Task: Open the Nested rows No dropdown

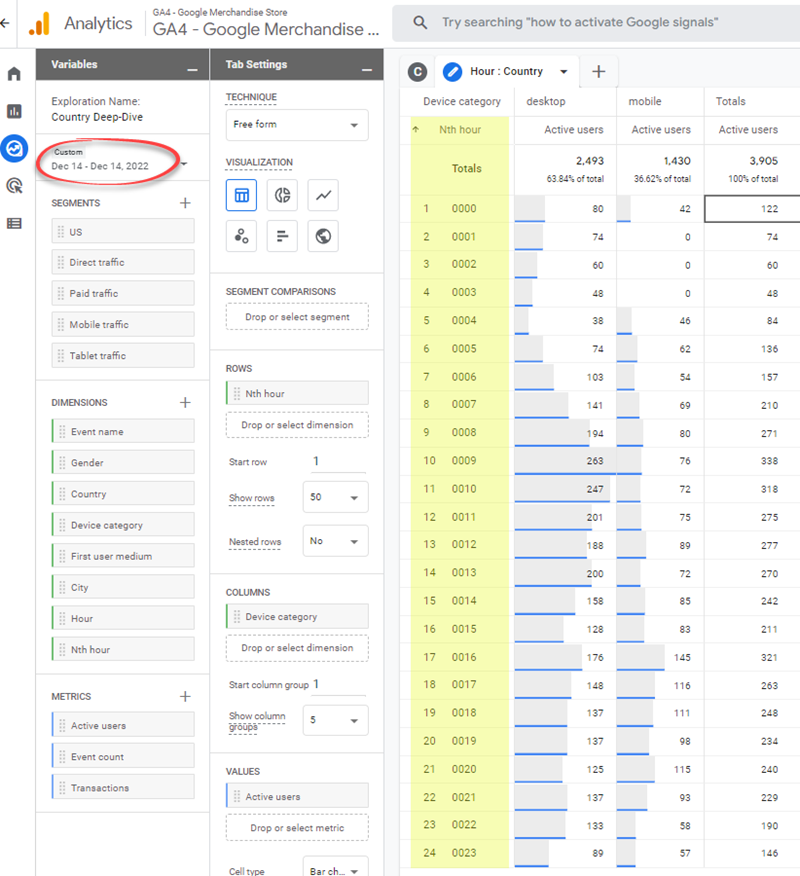Action: [x=335, y=541]
